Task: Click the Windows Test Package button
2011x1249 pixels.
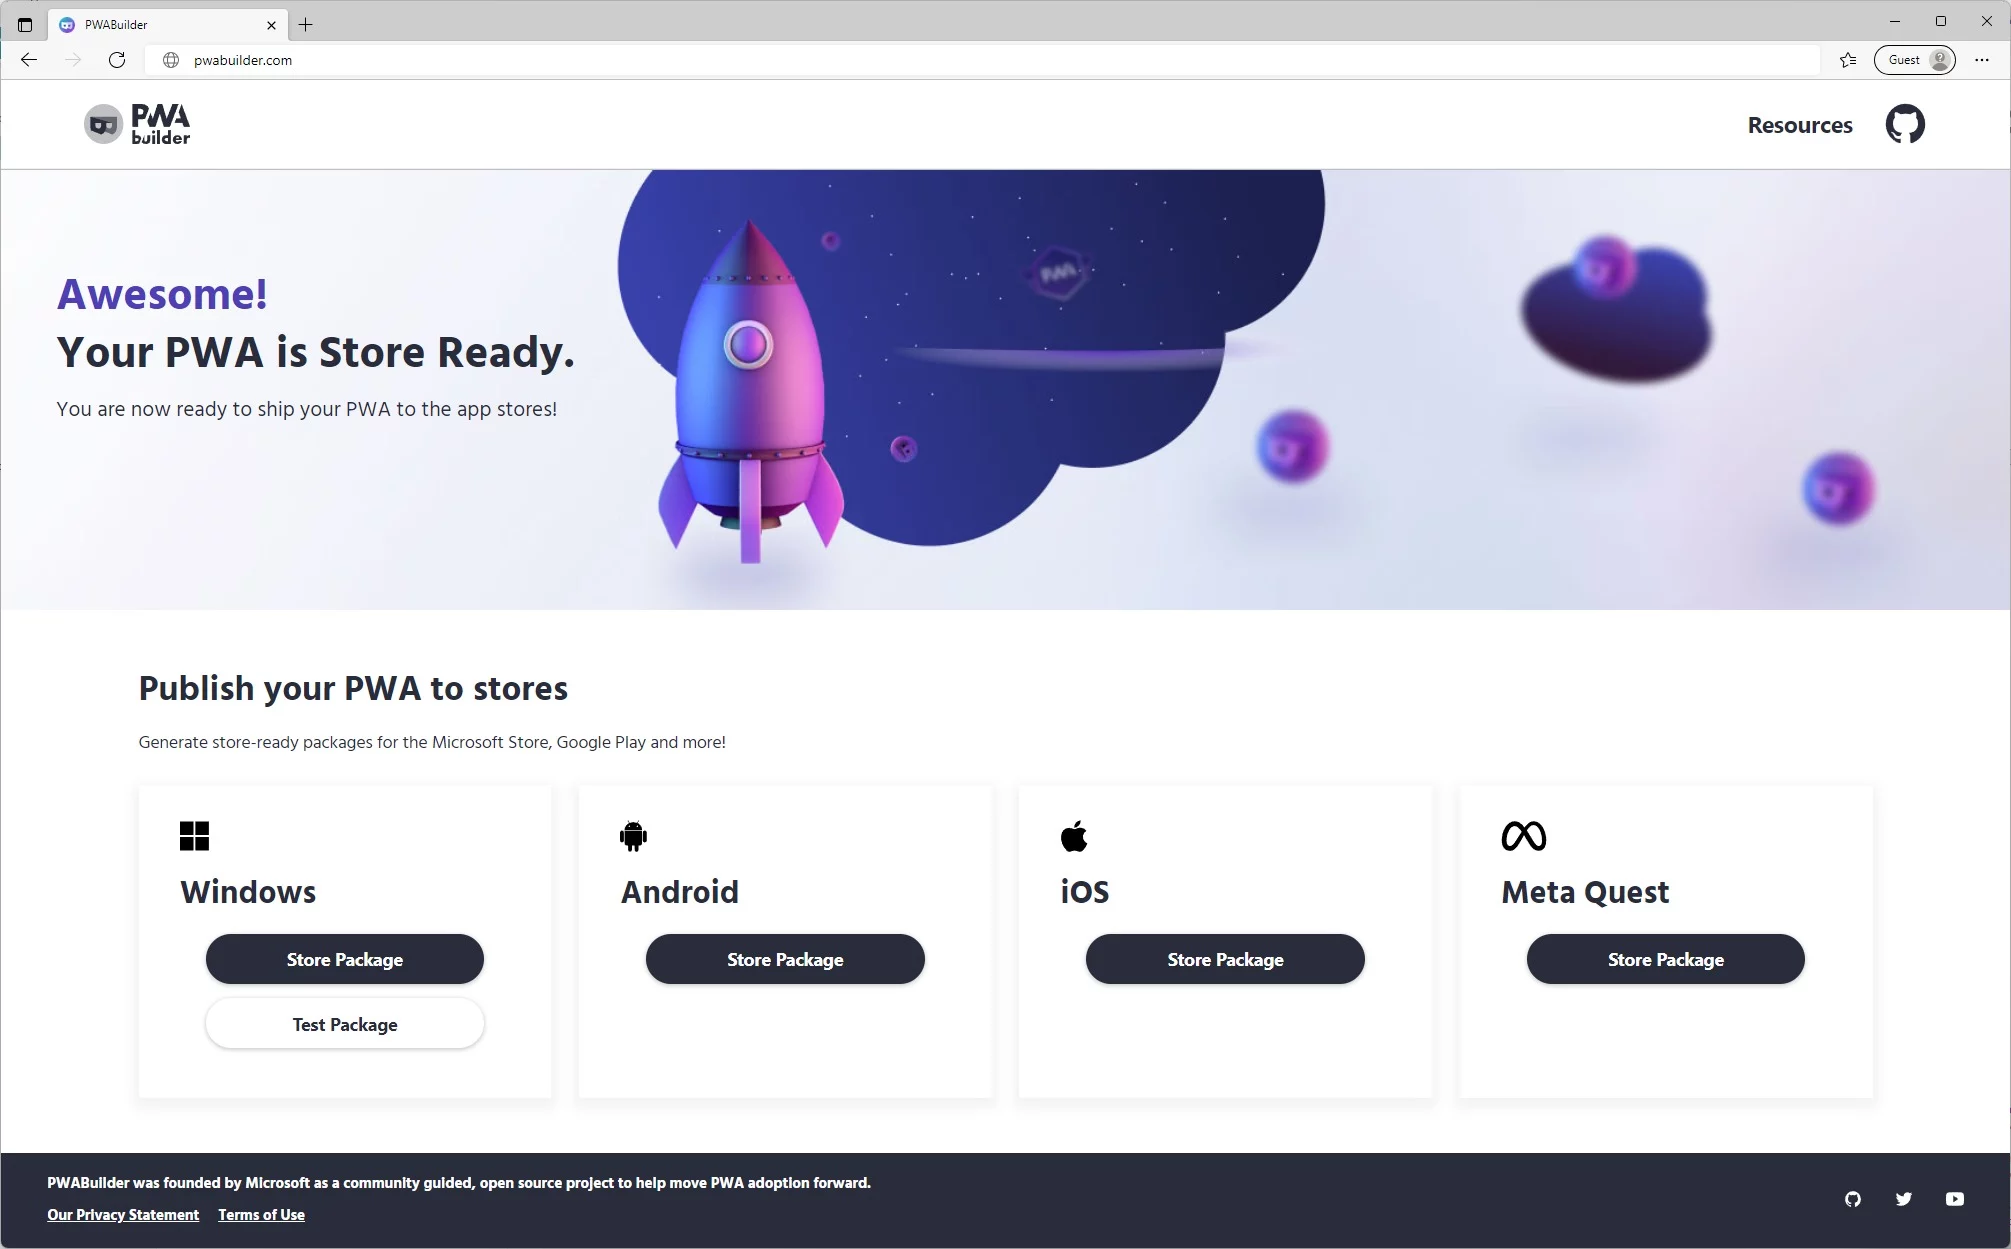Action: 345,1025
